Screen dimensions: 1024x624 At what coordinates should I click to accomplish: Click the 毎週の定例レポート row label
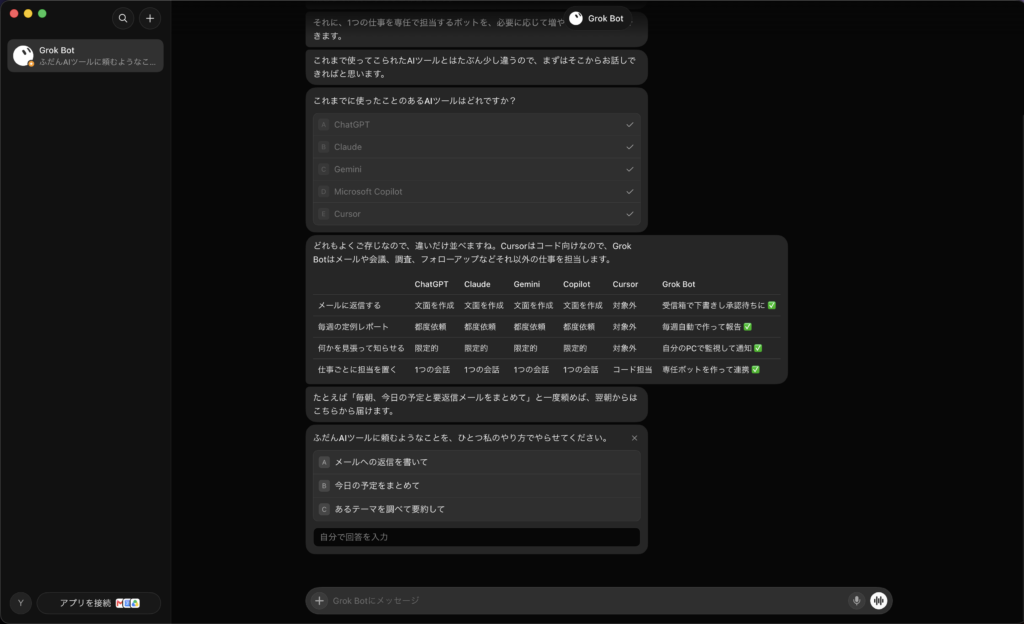pyautogui.click(x=353, y=327)
